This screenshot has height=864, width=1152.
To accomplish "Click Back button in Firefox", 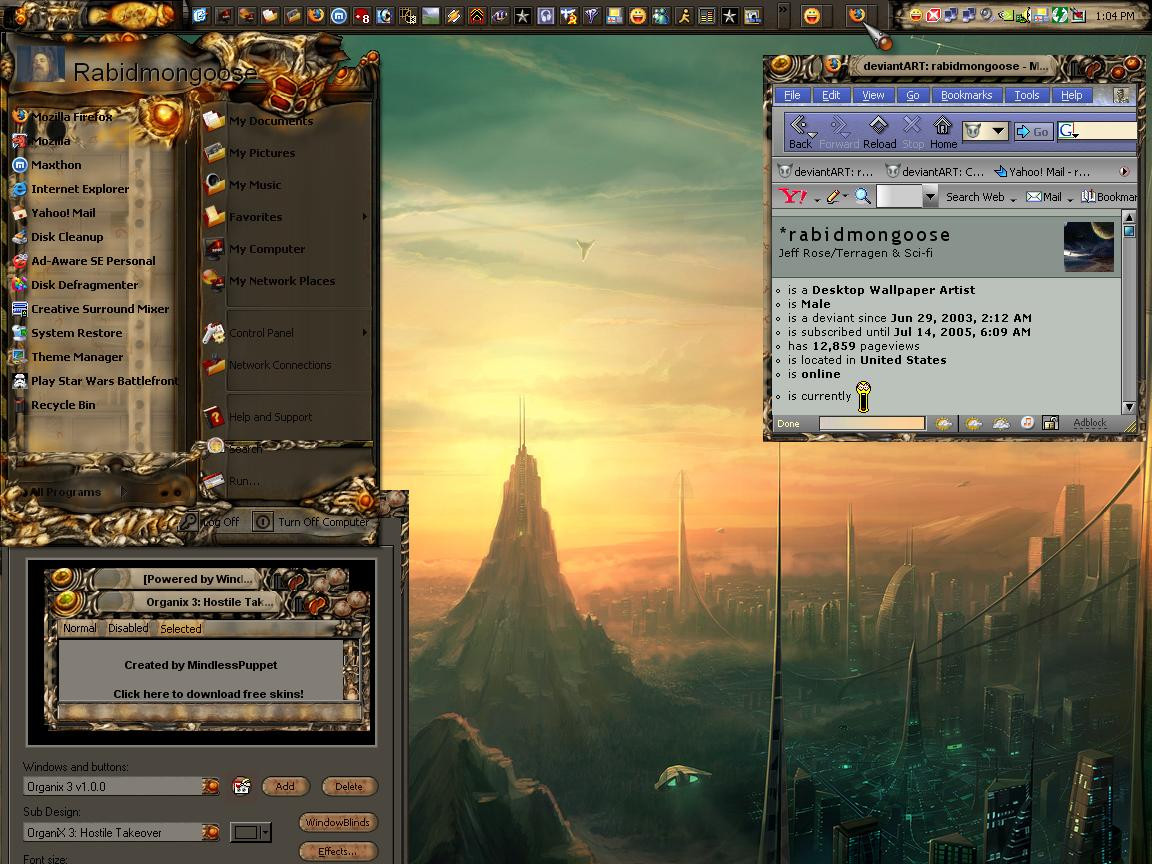I will 801,133.
